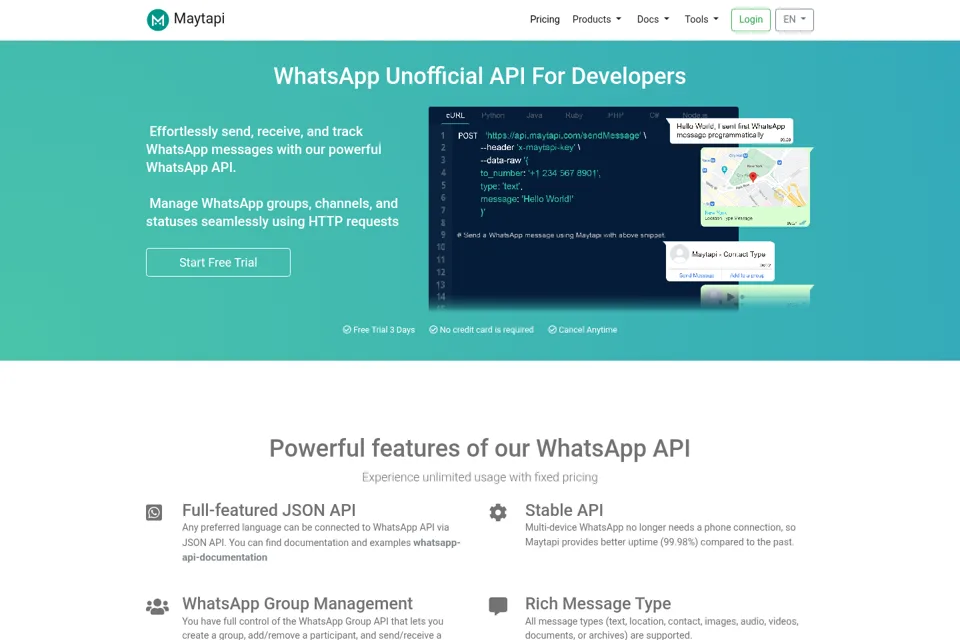Click the Hello World message bubble
This screenshot has width=960, height=640.
(x=731, y=131)
